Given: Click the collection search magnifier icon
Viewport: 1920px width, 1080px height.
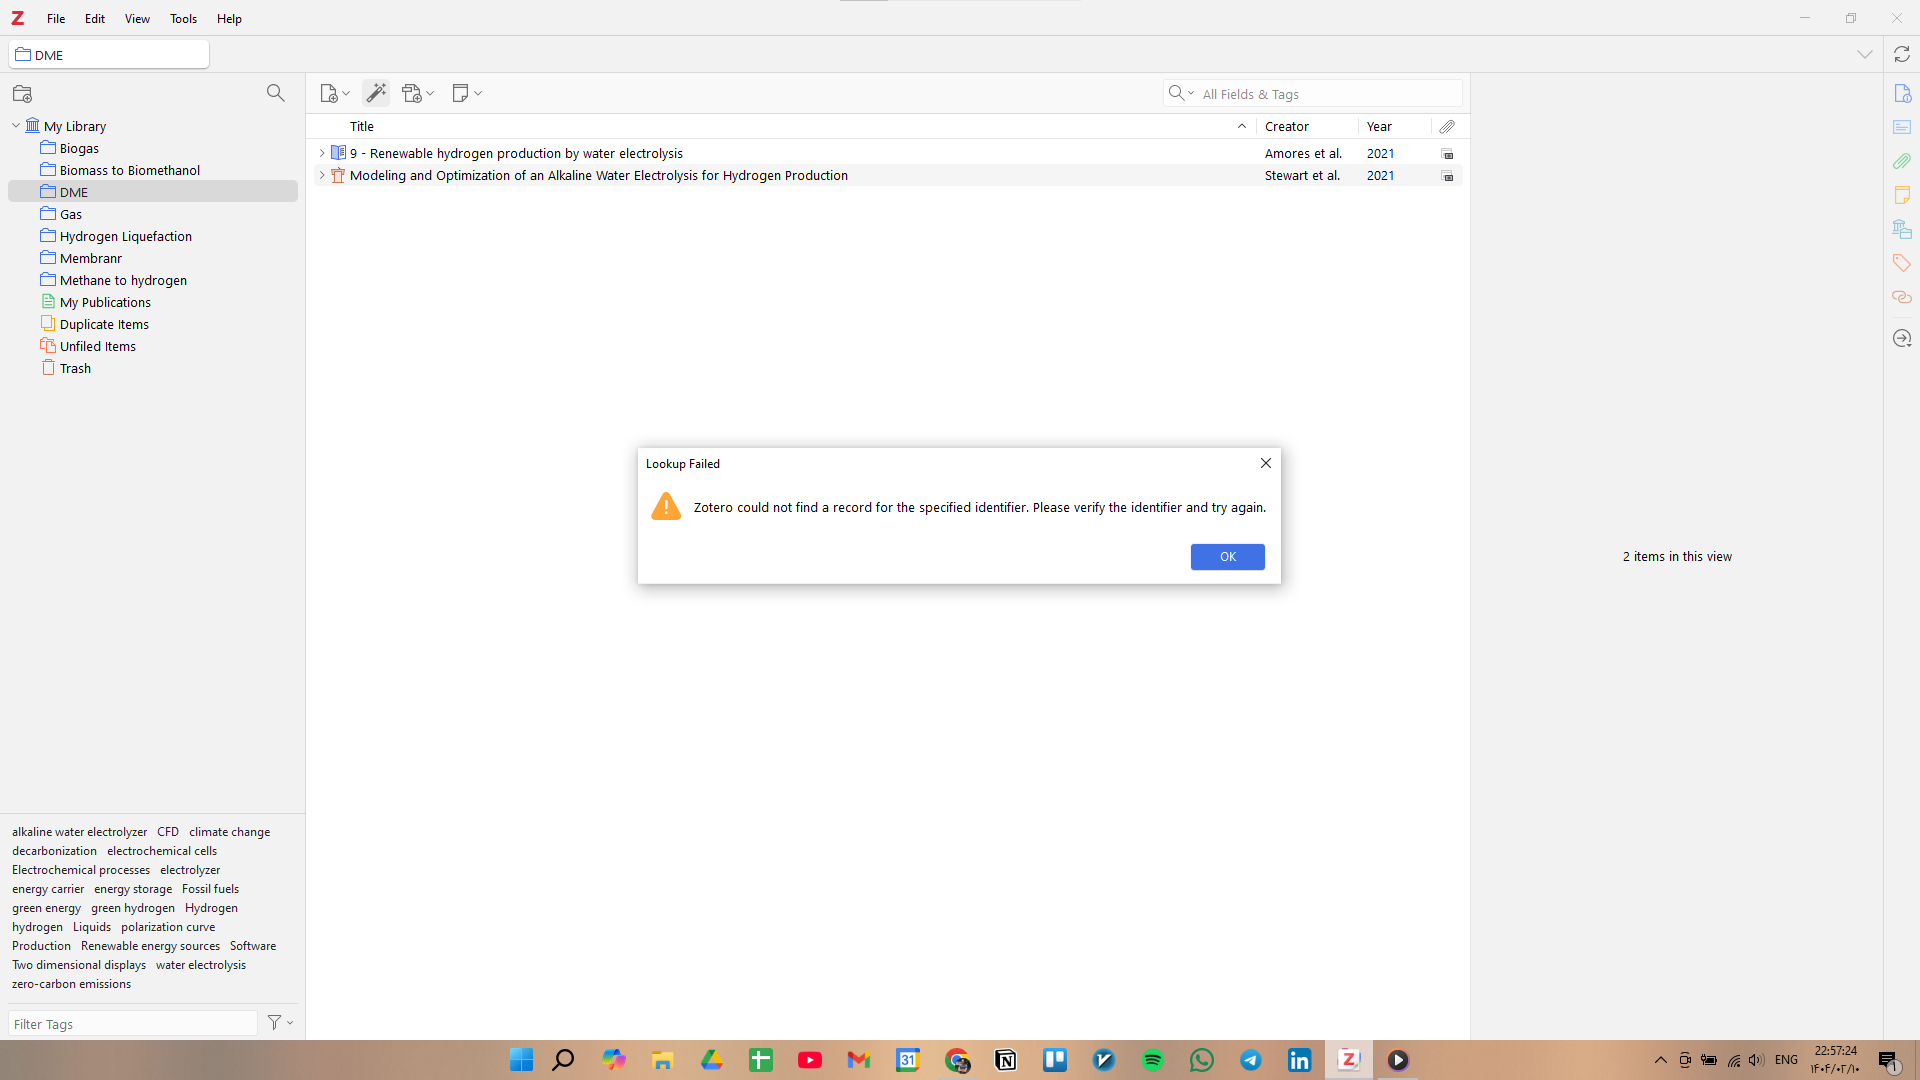Looking at the screenshot, I should (275, 93).
